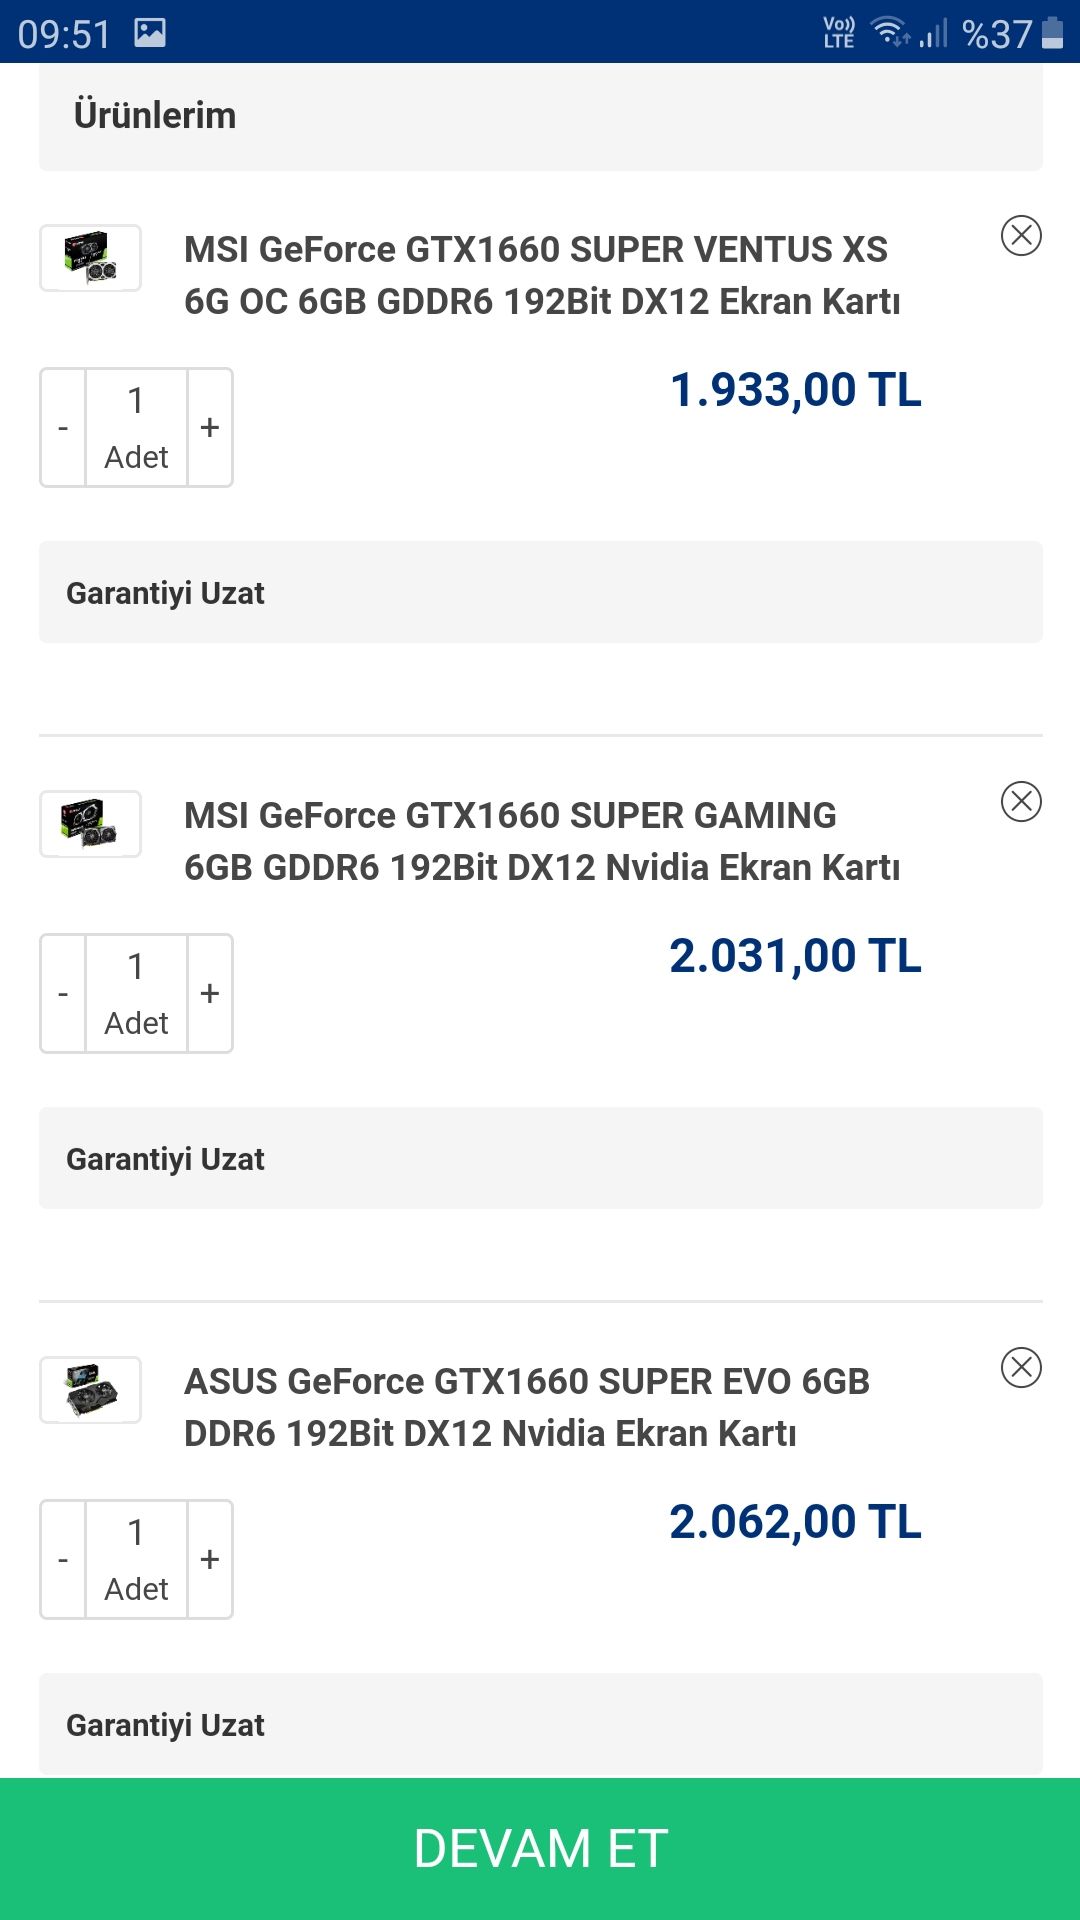This screenshot has height=1920, width=1080.
Task: Remove MSI GTX1660 SUPER GAMING from cart
Action: point(1021,802)
